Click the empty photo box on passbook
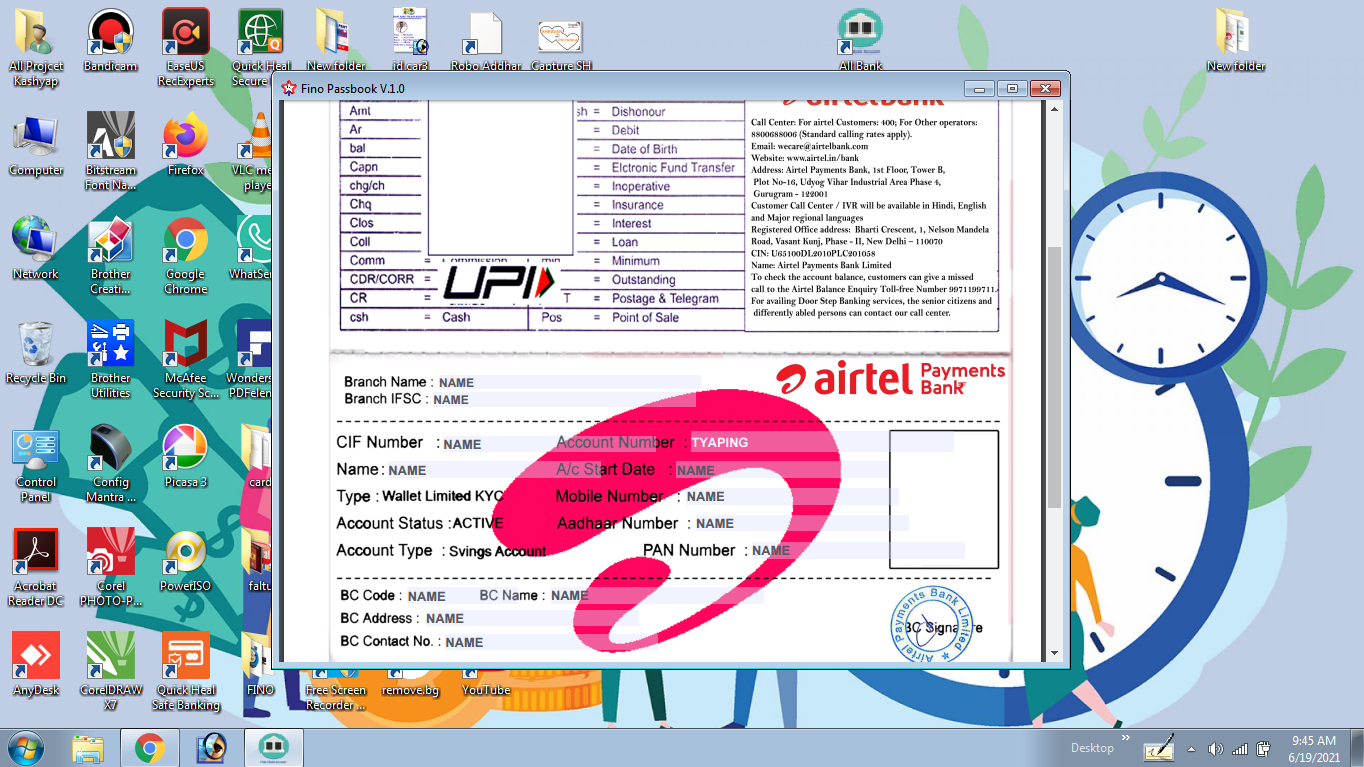The height and width of the screenshot is (767, 1364). 944,500
